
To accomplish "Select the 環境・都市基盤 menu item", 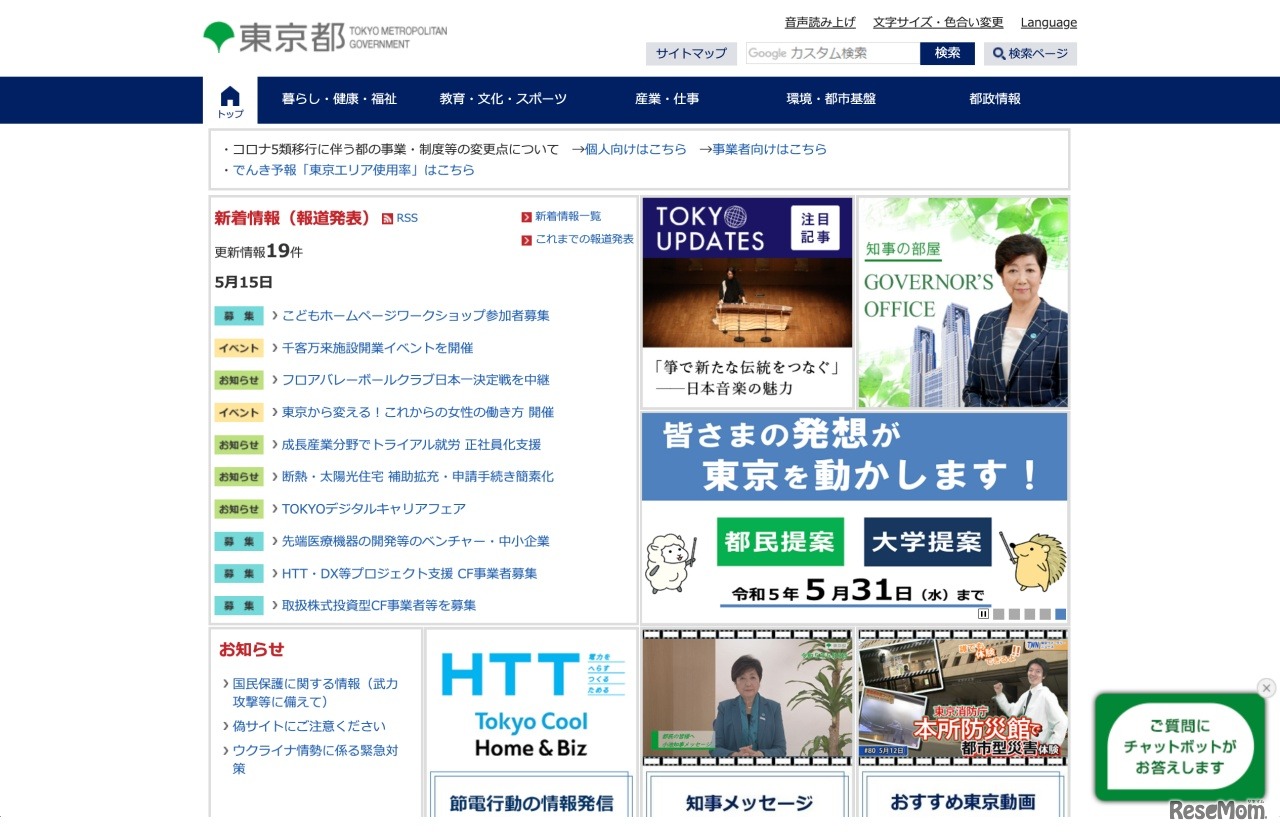I will tap(831, 99).
